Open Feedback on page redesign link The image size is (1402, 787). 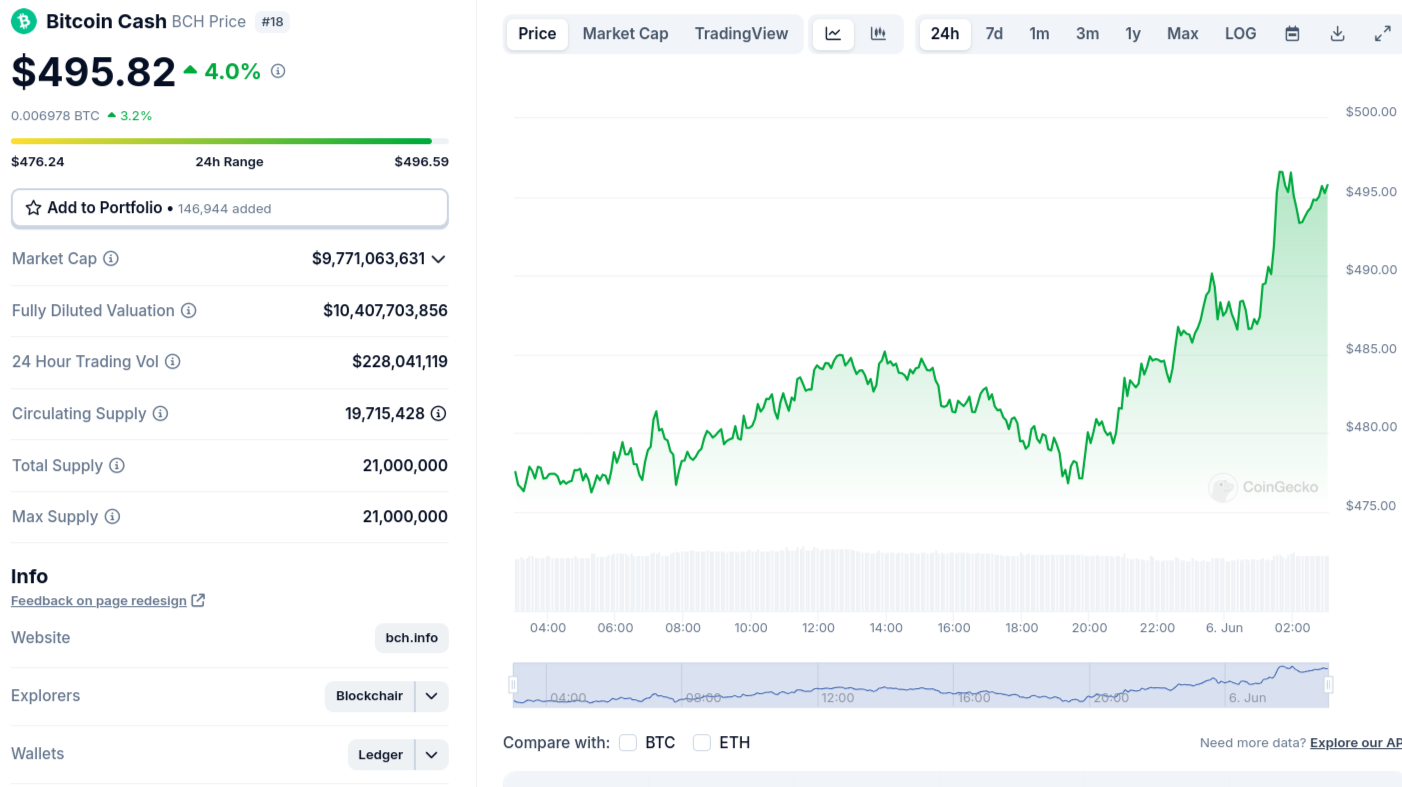click(99, 600)
